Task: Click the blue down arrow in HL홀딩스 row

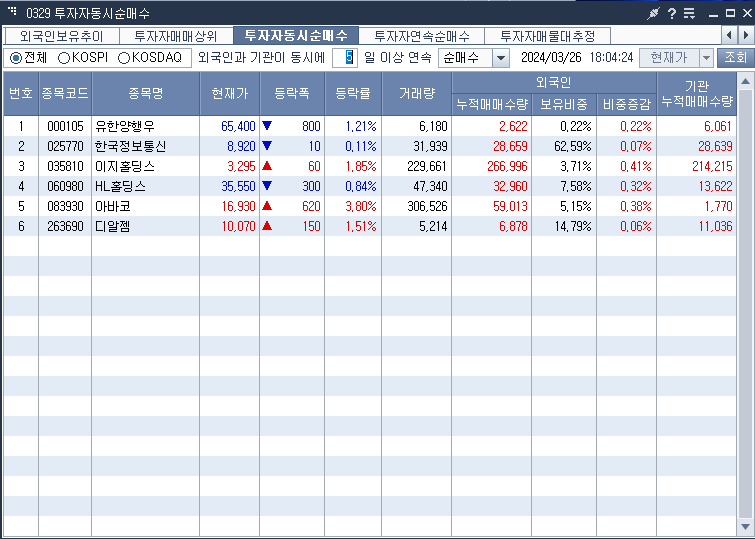Action: (x=267, y=185)
